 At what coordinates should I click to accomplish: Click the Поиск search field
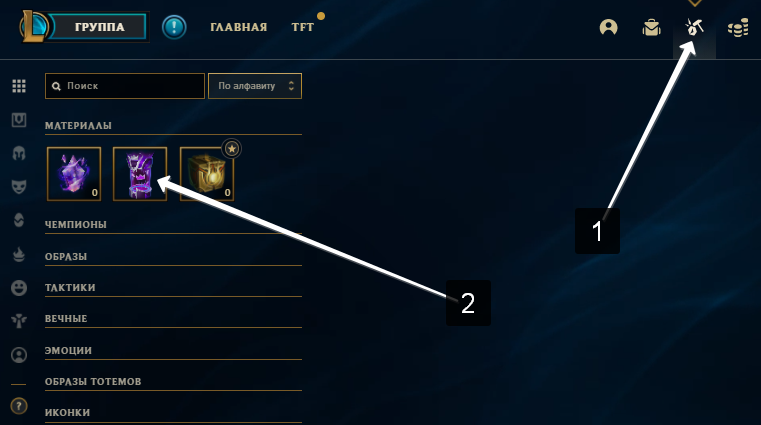click(125, 86)
